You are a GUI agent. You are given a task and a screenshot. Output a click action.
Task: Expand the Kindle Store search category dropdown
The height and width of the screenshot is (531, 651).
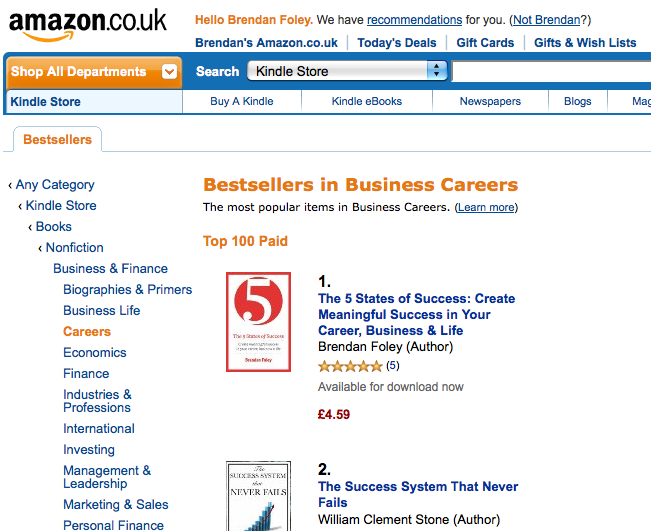coord(347,71)
